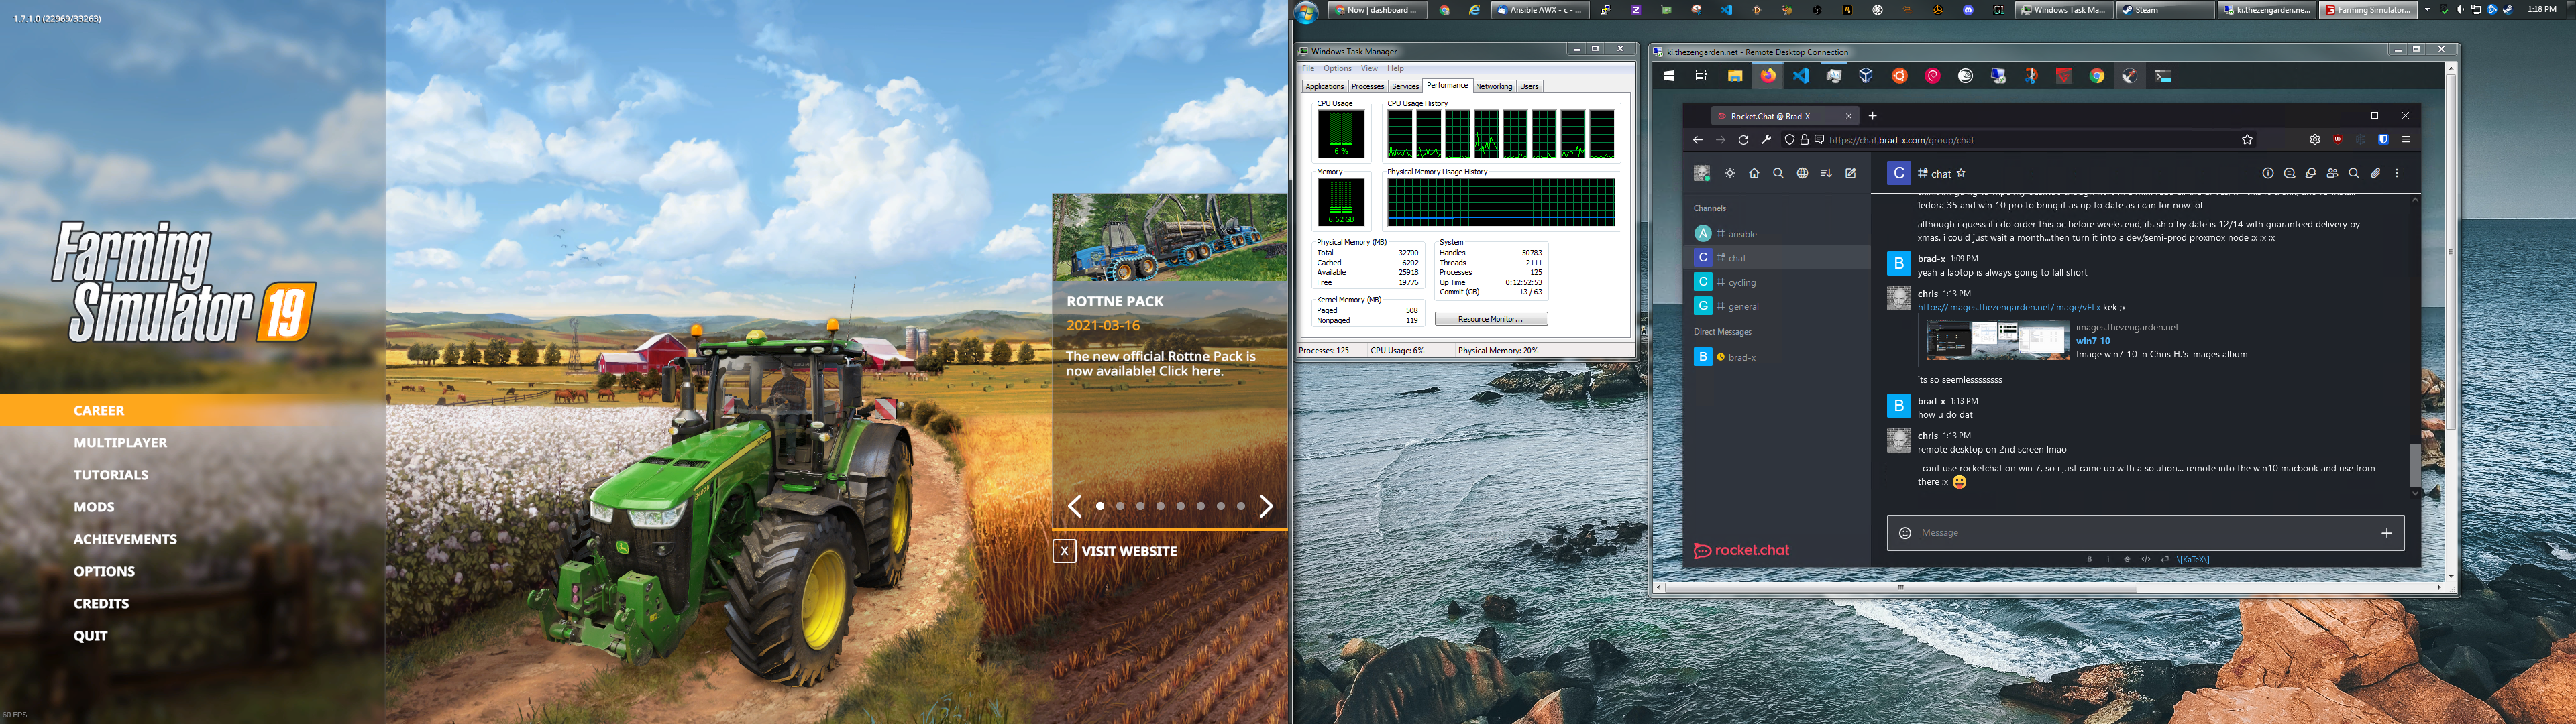2576x724 pixels.
Task: Open files paperclip icon in chat header
Action: coord(2375,173)
